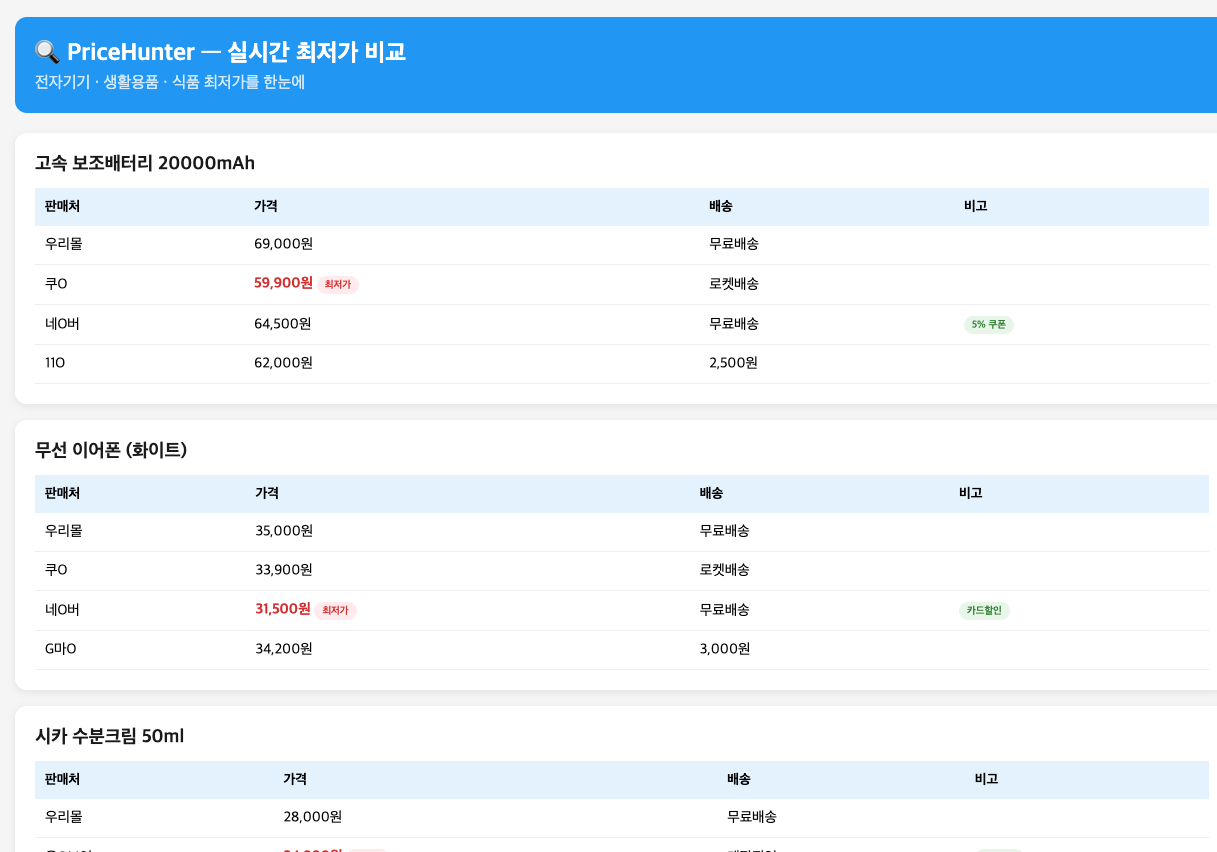The height and width of the screenshot is (852, 1217).
Task: Click the red 59,900원 lowest price
Action: (284, 283)
